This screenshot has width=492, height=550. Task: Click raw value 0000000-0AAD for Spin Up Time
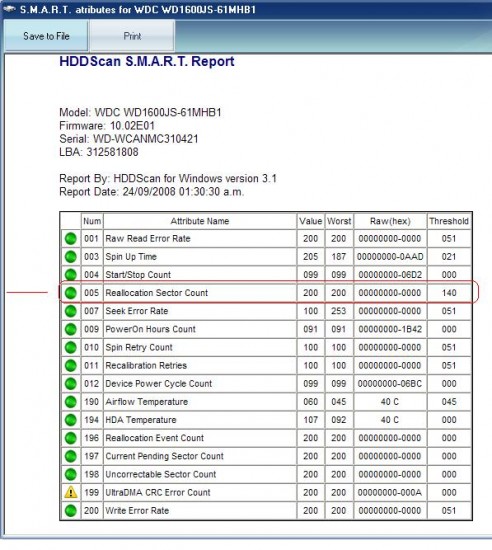click(x=390, y=257)
